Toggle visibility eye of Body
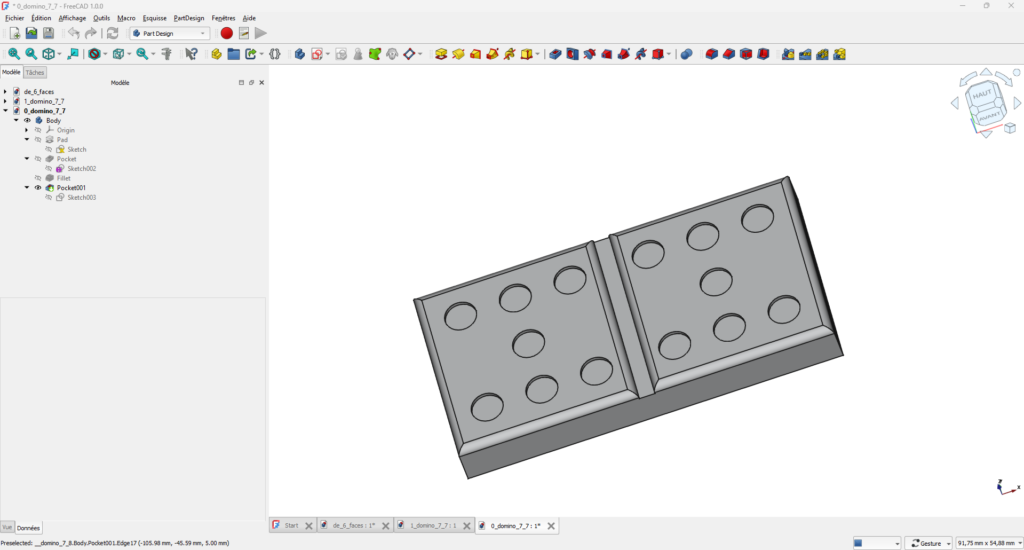 (27, 121)
